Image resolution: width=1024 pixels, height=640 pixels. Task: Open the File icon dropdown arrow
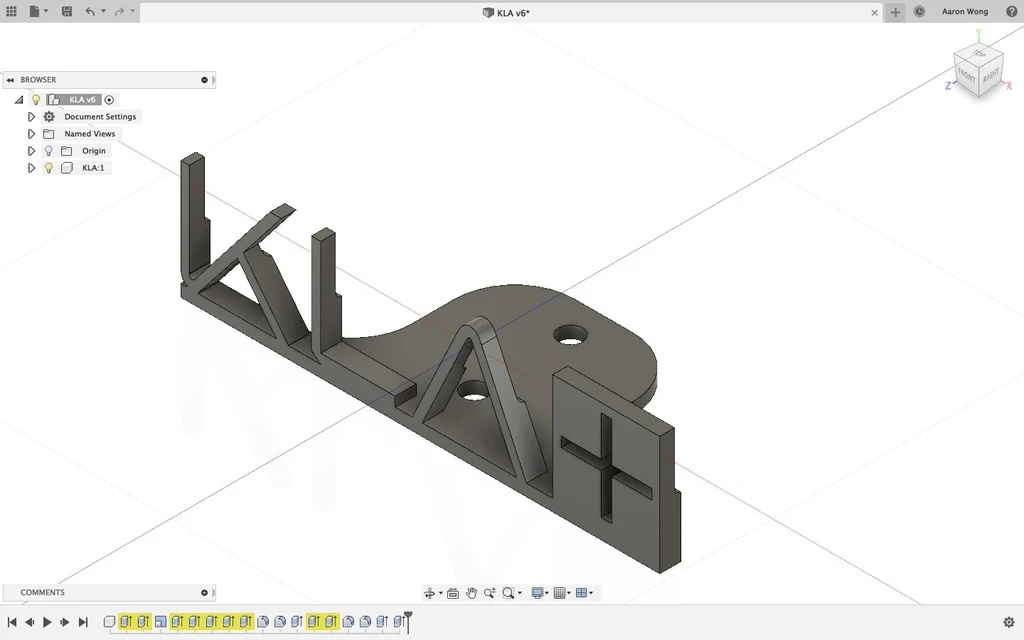46,11
